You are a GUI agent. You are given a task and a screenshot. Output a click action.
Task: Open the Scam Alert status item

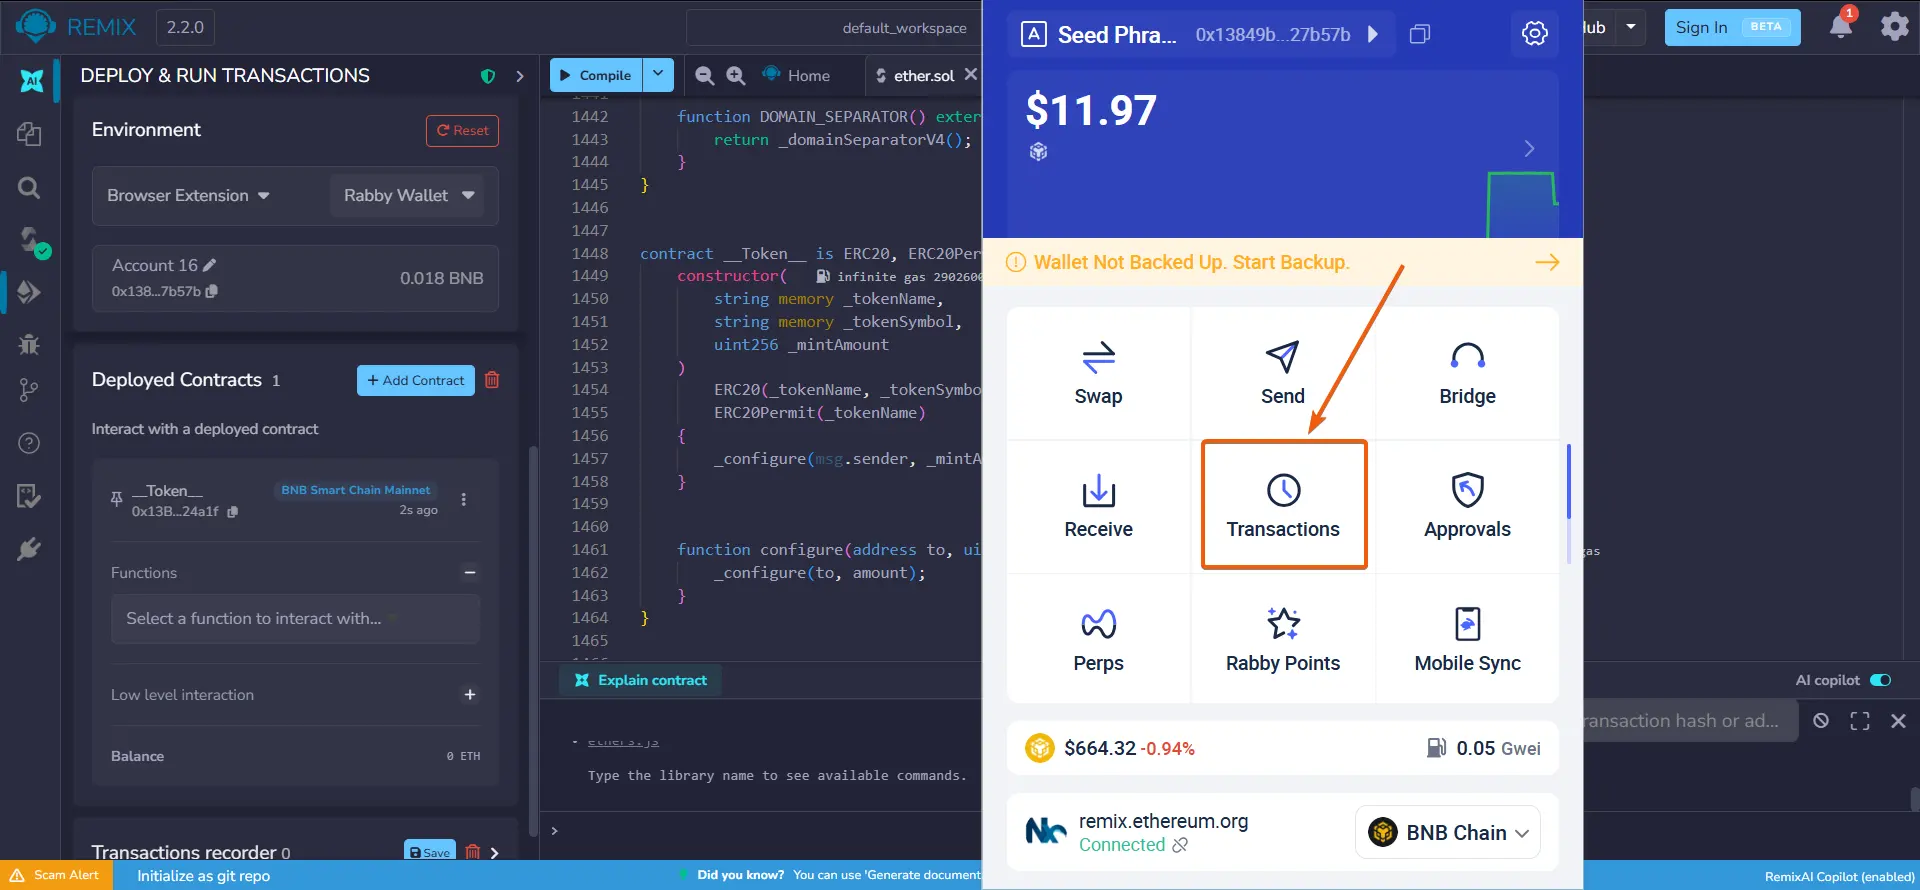[x=55, y=875]
